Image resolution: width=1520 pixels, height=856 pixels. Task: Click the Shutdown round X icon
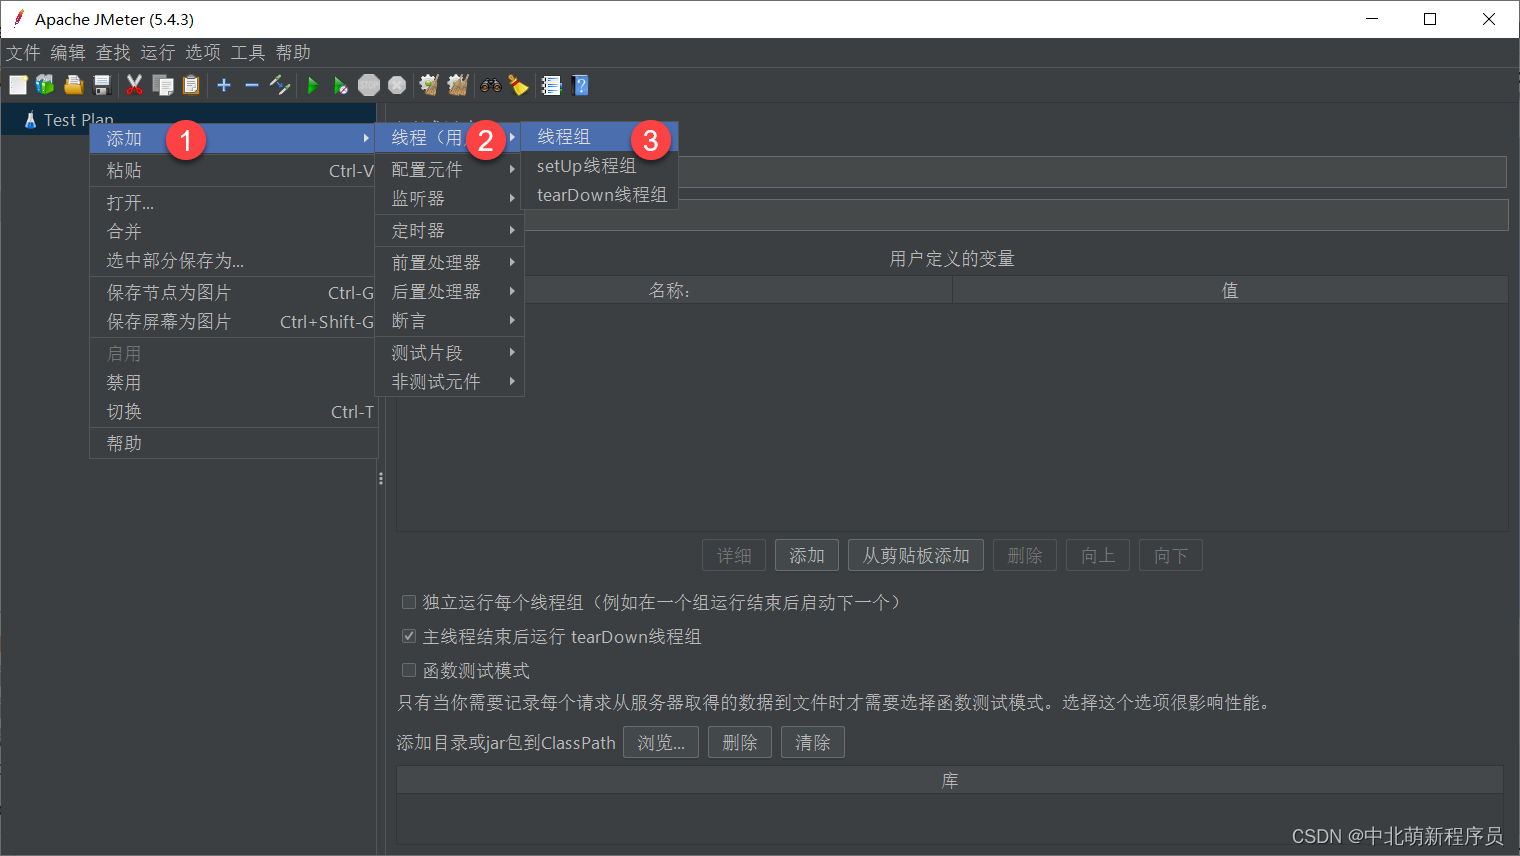[397, 85]
